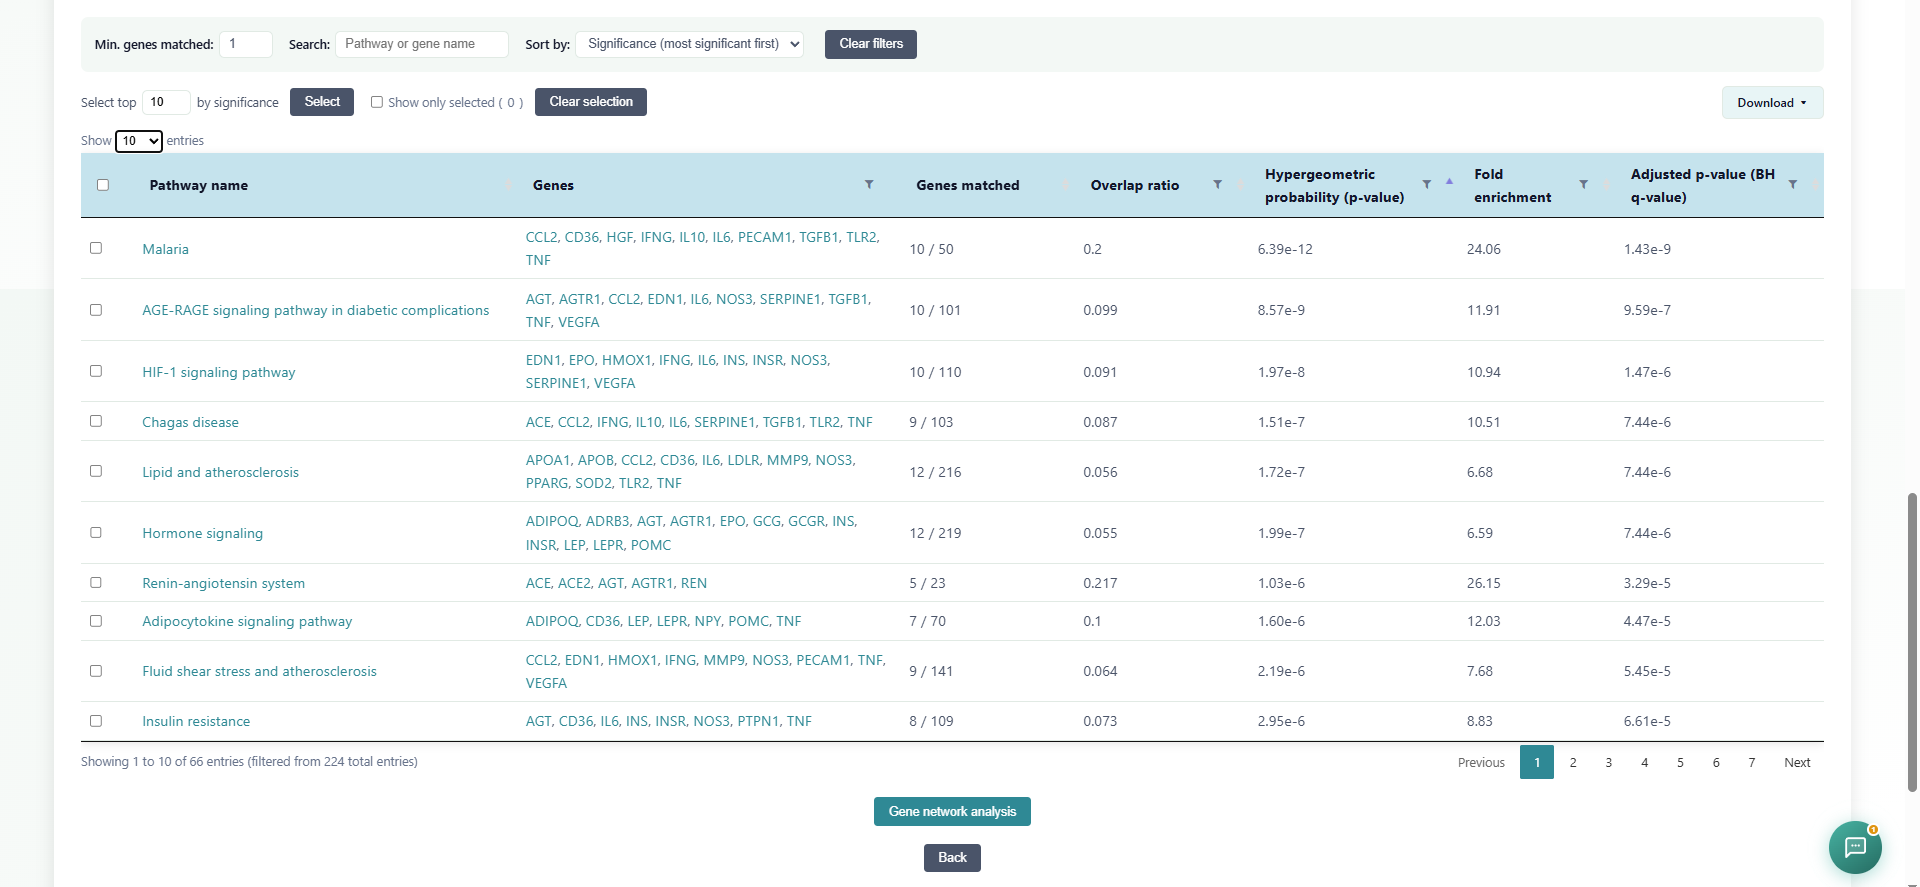The width and height of the screenshot is (1920, 887).
Task: Open the Download dropdown menu
Action: (x=1772, y=103)
